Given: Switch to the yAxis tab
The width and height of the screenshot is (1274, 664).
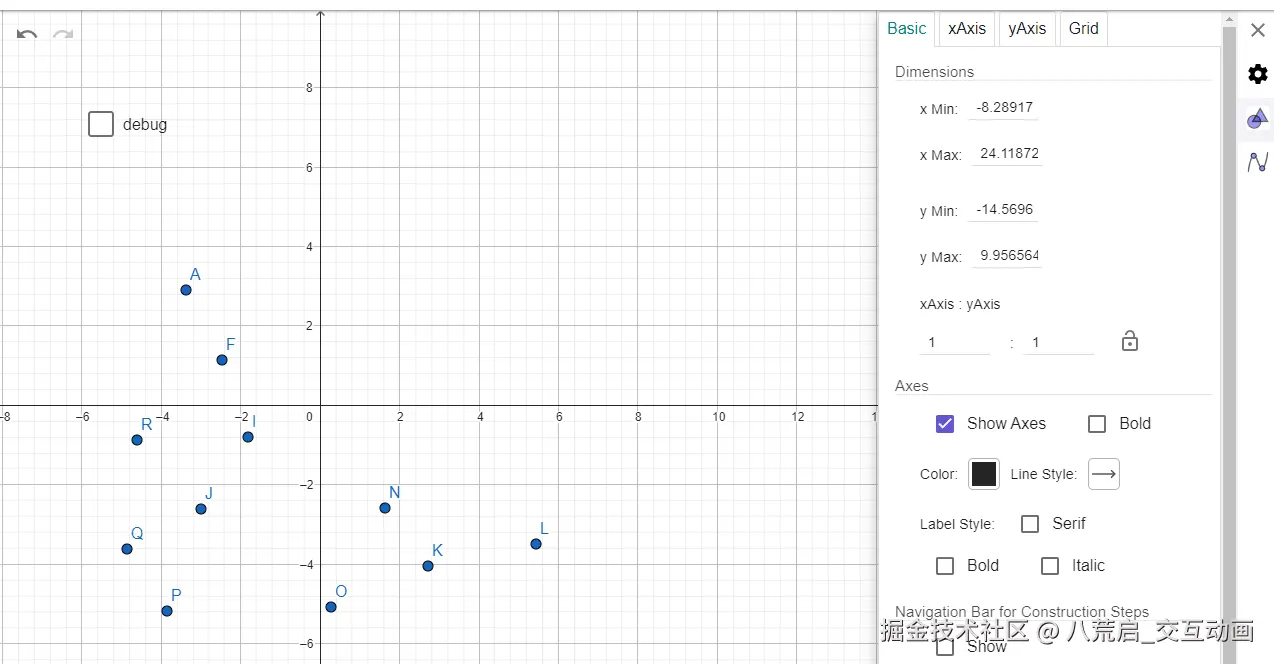Looking at the screenshot, I should (x=1027, y=28).
